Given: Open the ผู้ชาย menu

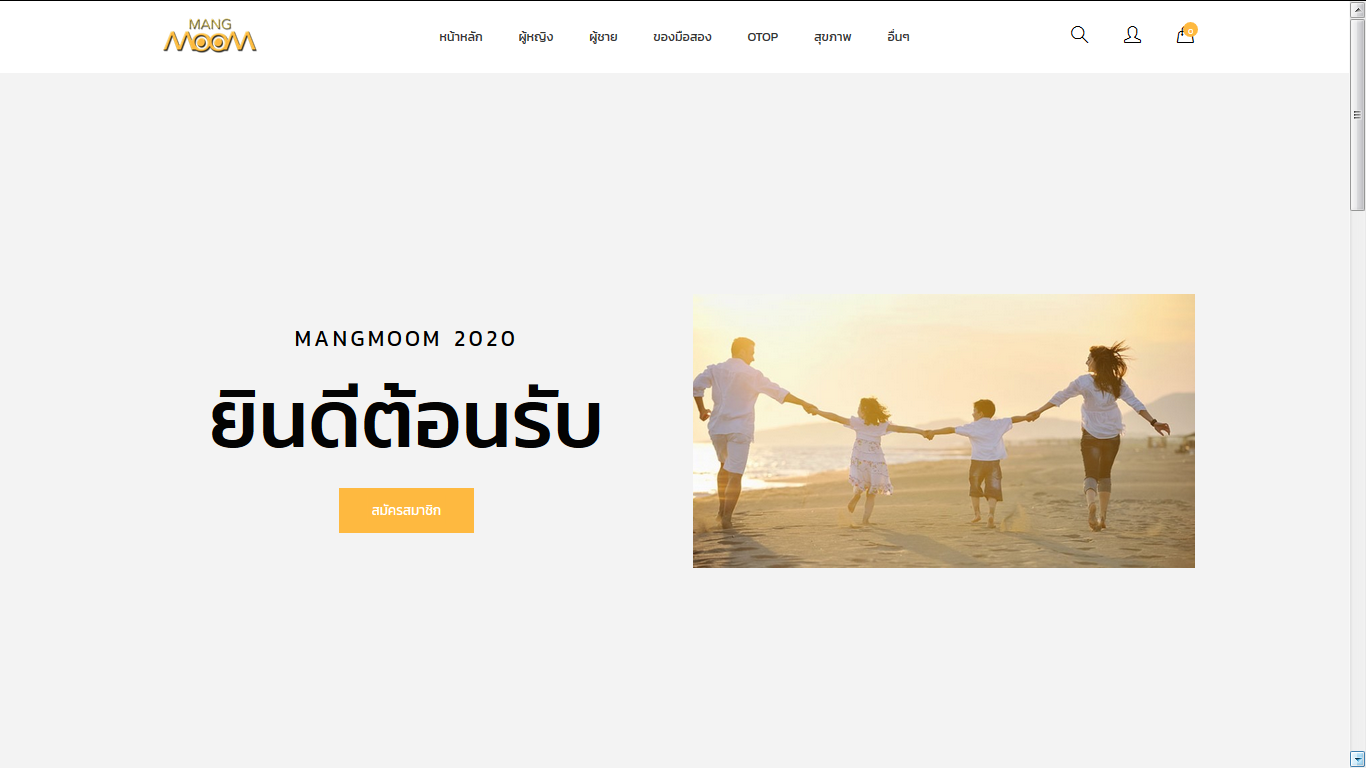Looking at the screenshot, I should (603, 37).
